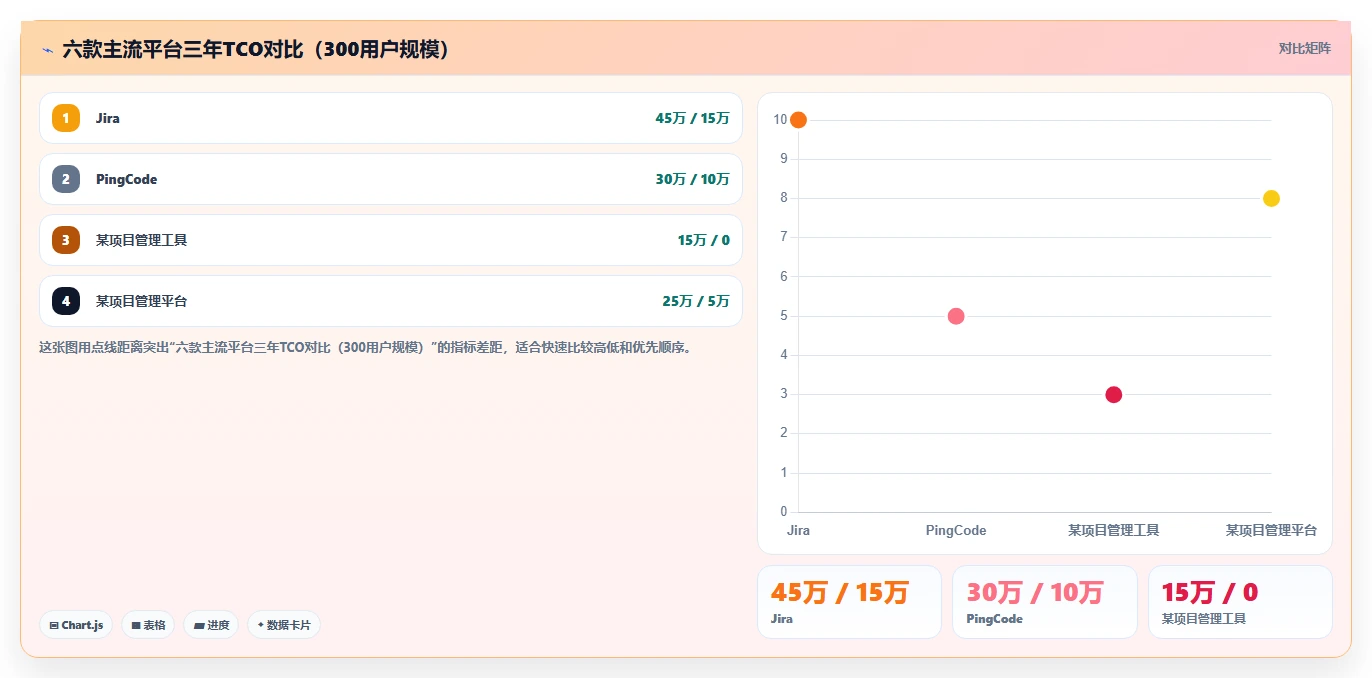Screen dimensions: 1372x678
Task: Click the Chart.js tag chip
Action: pos(76,625)
